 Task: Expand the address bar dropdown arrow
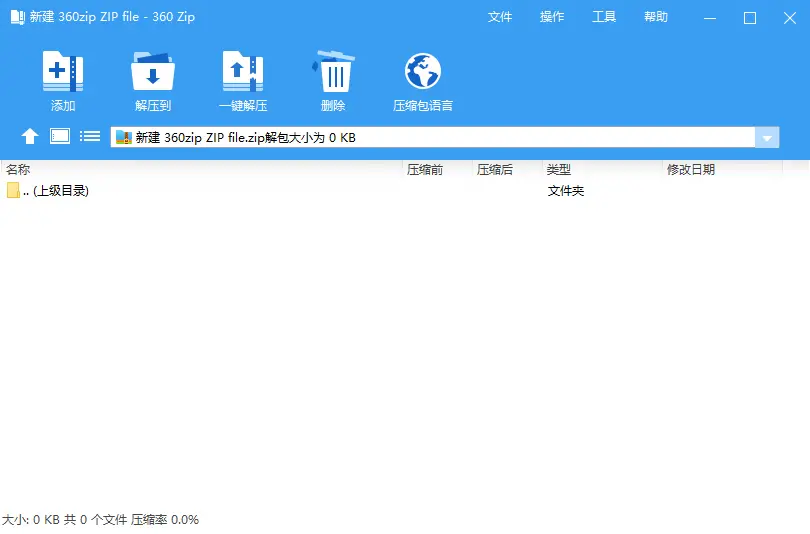tap(767, 138)
